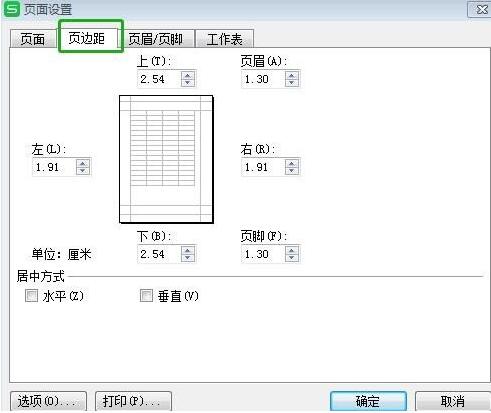Increase the top margin spinner up arrow
Screen dimensions: 491x413
pos(188,75)
